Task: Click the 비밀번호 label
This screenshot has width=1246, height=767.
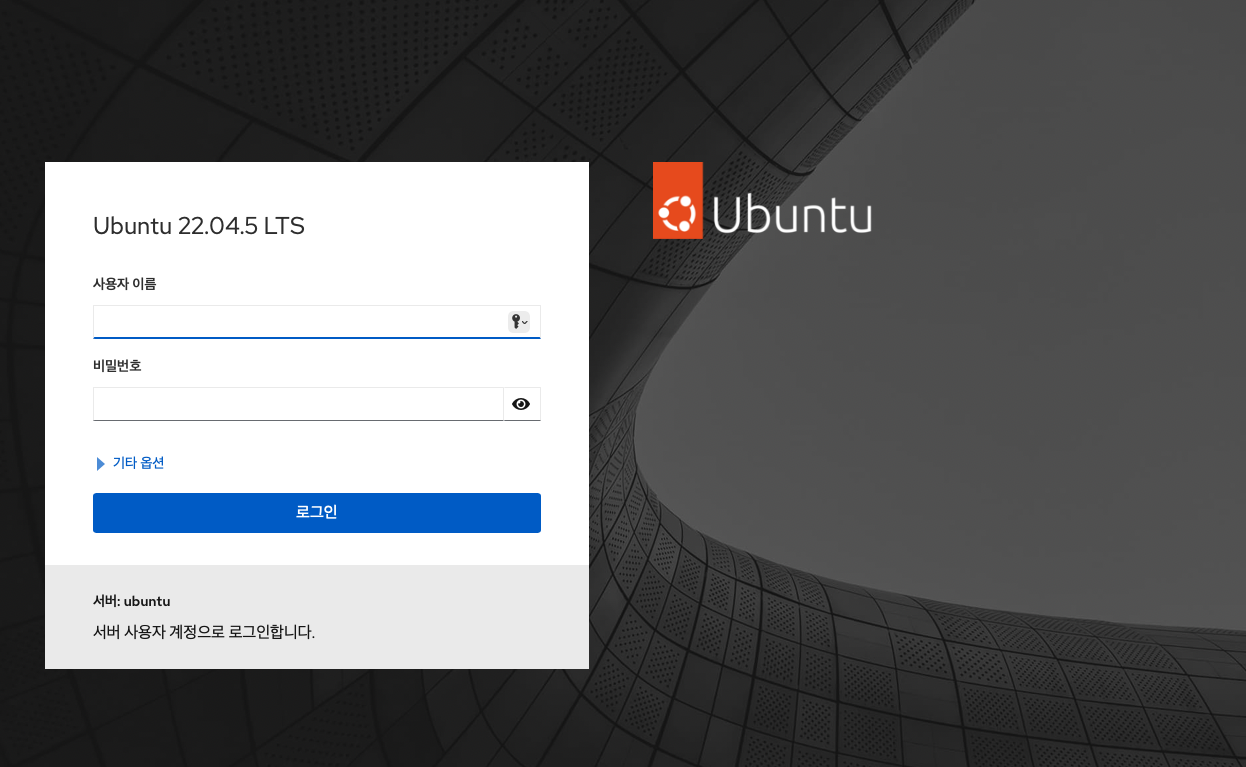Action: pos(117,366)
